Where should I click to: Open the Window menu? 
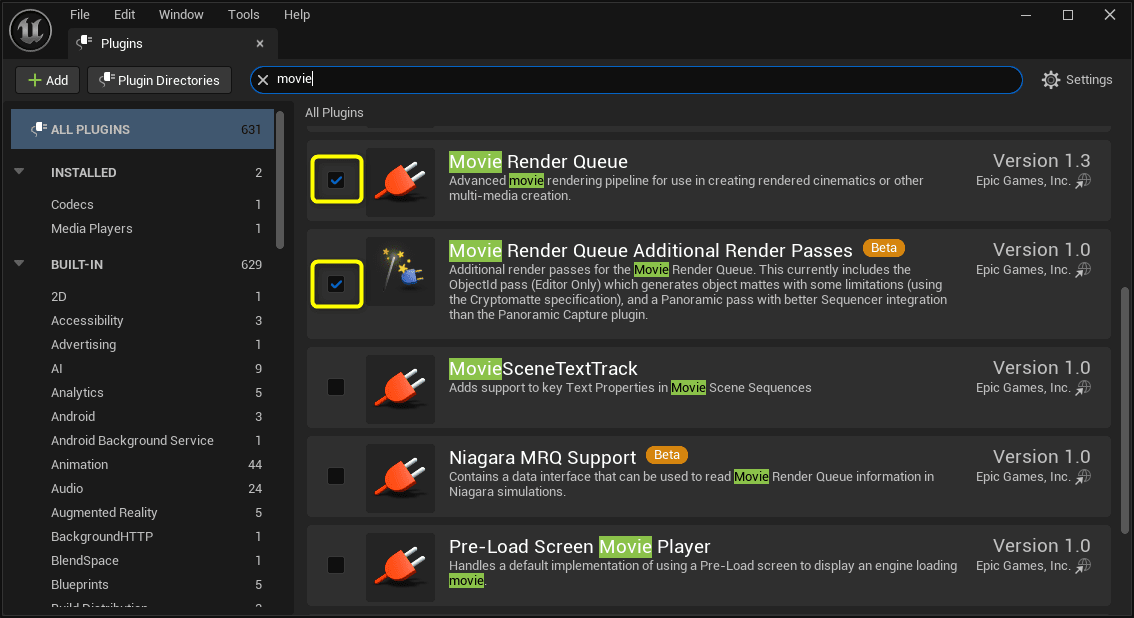[181, 14]
